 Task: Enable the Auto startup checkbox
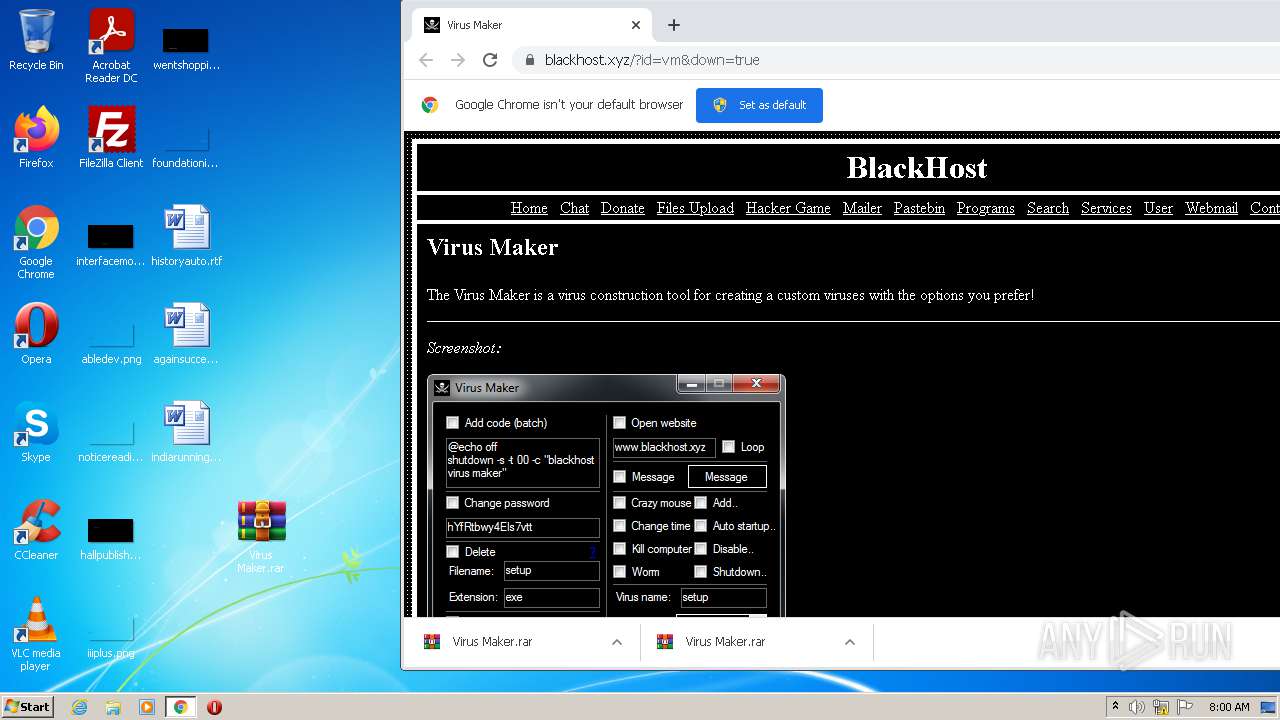click(701, 526)
